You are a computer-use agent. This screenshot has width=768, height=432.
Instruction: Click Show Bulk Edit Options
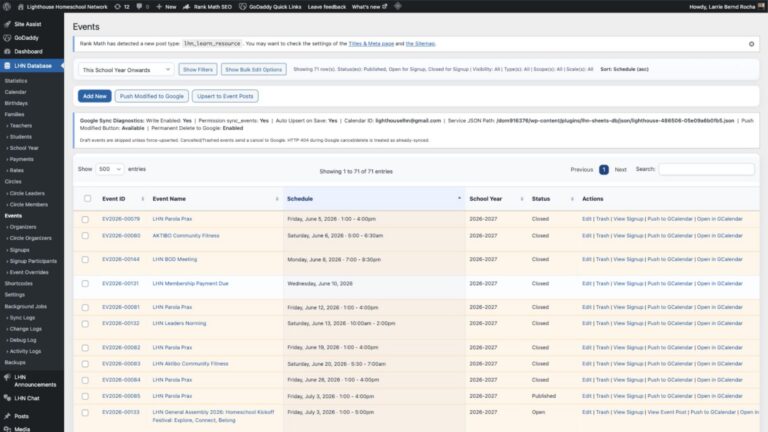click(x=253, y=70)
